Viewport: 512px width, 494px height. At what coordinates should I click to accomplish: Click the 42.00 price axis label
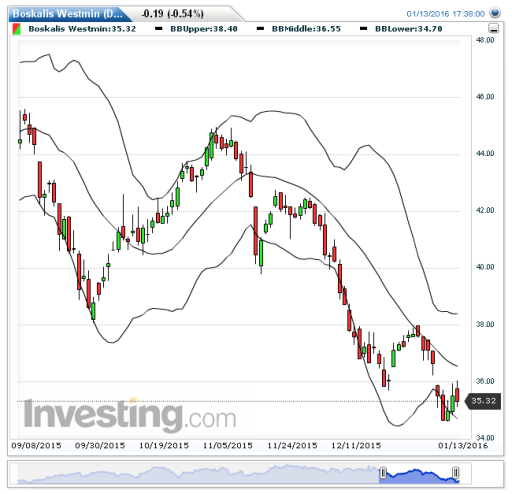click(485, 210)
